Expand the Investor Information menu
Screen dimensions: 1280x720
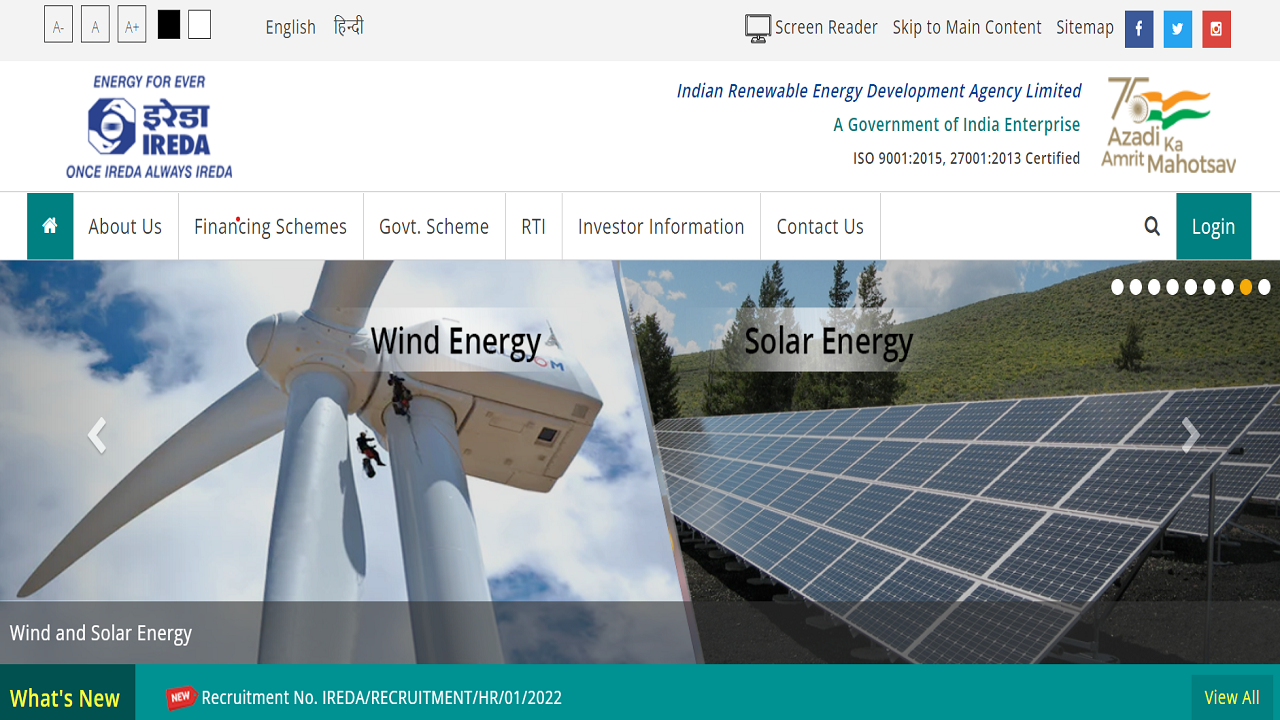661,227
